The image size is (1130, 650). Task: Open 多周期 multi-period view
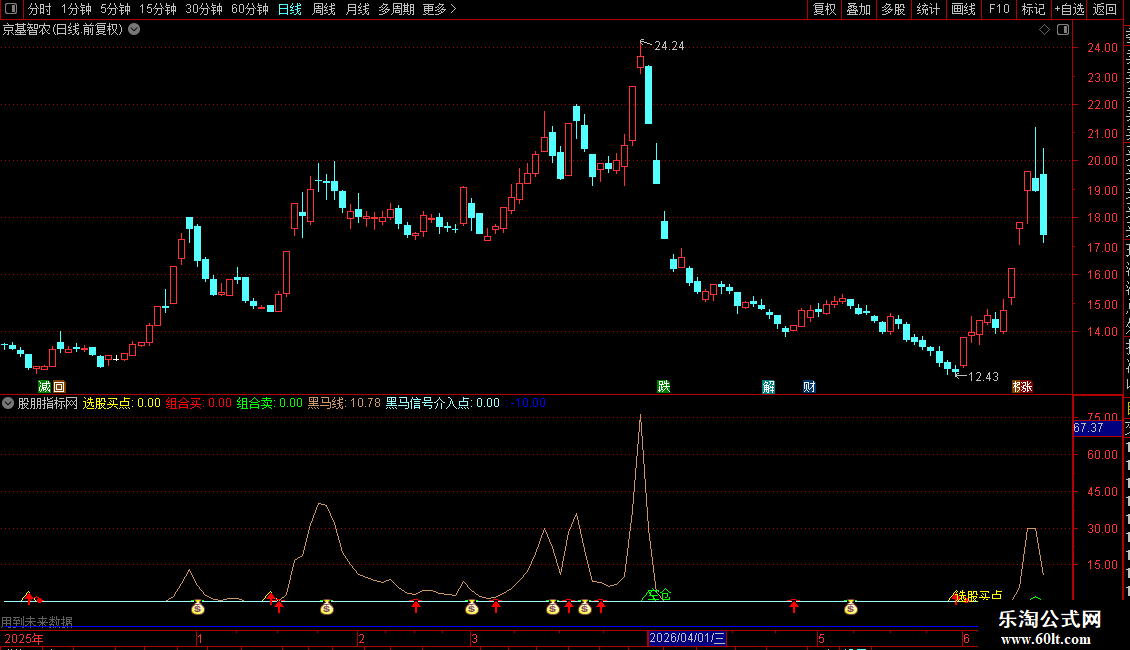coord(396,9)
